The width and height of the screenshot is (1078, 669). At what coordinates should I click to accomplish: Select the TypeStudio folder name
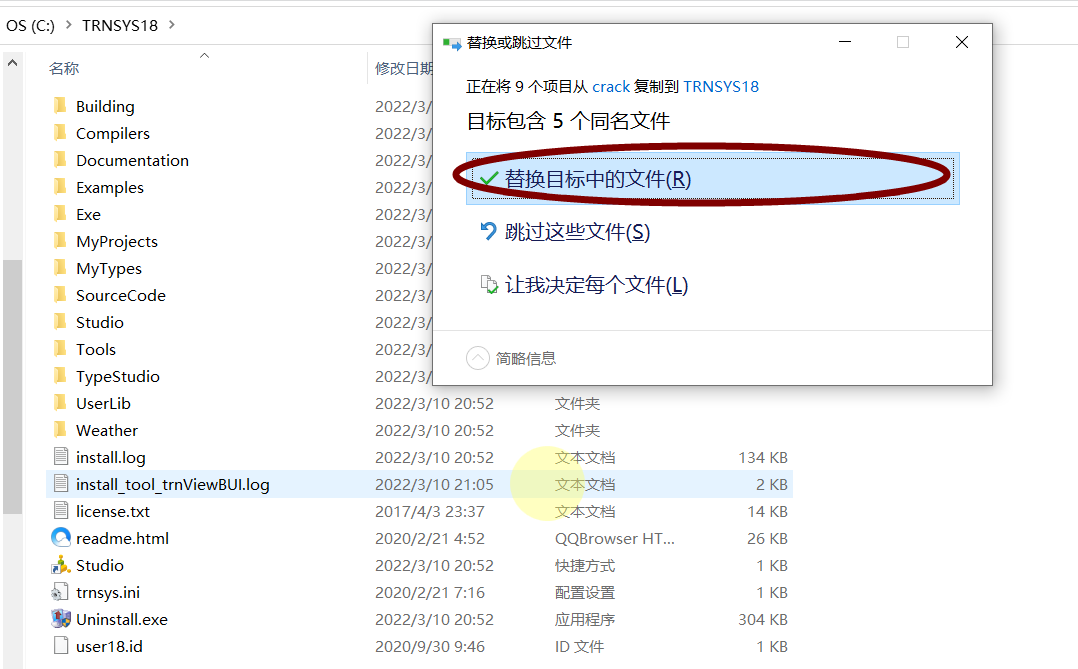click(118, 376)
